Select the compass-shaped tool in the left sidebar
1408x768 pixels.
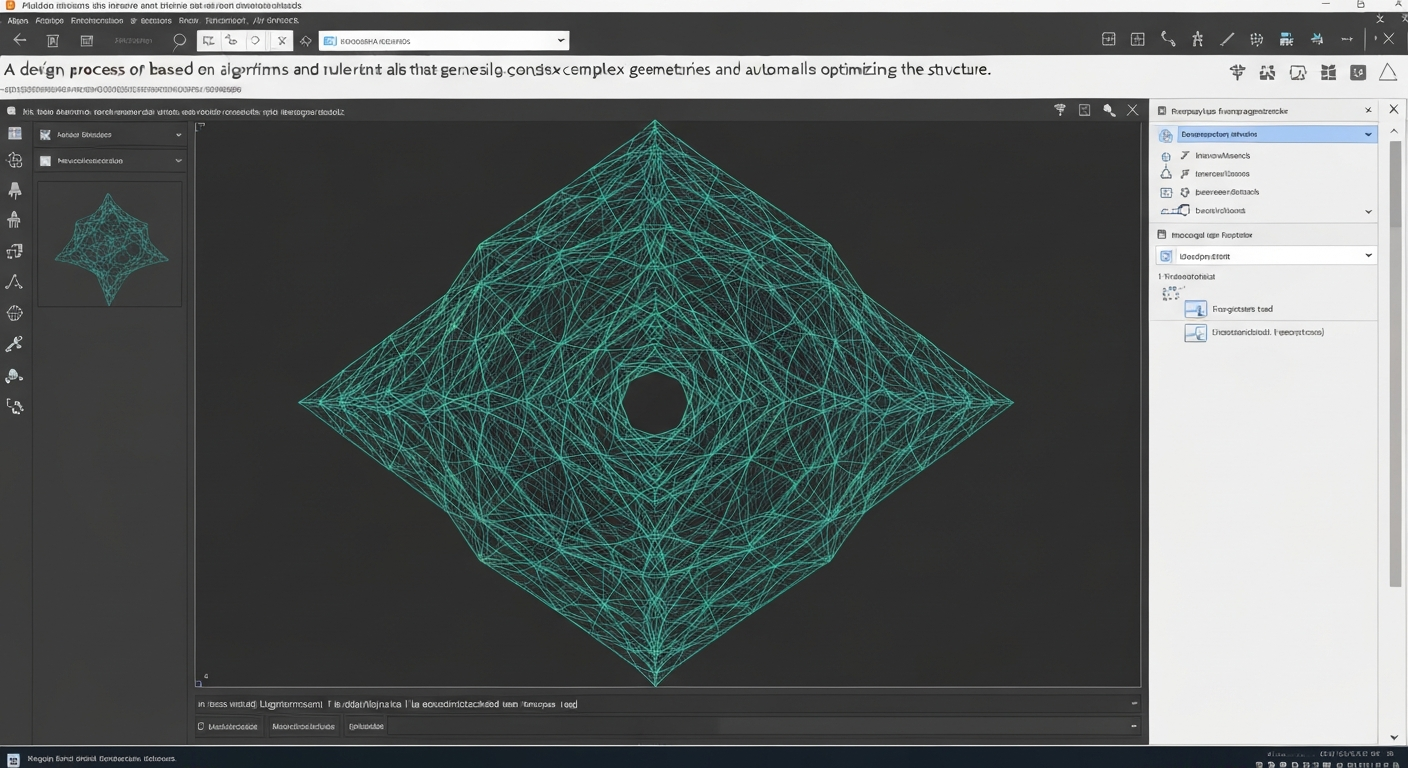coord(15,282)
